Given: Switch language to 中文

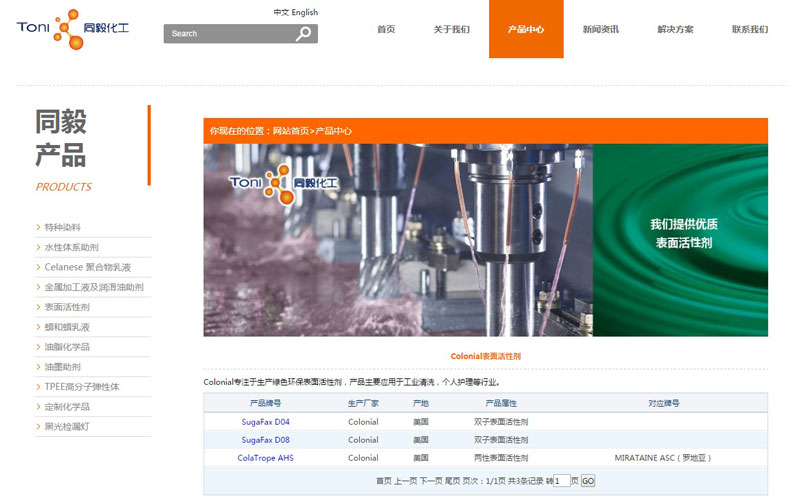Looking at the screenshot, I should coord(281,12).
